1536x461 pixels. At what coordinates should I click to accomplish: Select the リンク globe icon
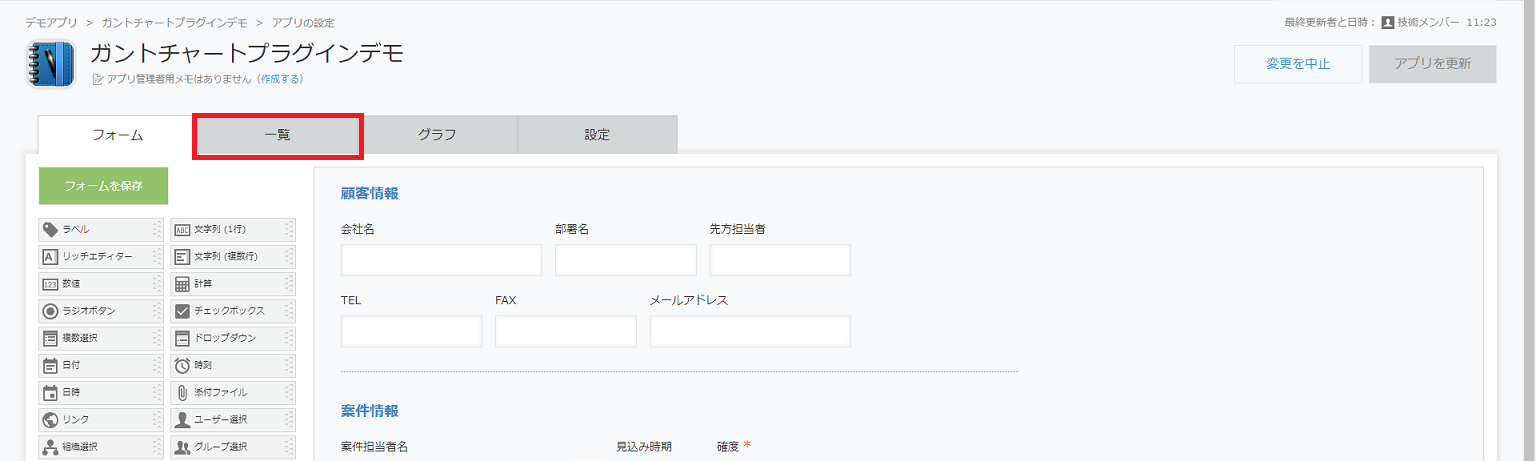coord(50,419)
